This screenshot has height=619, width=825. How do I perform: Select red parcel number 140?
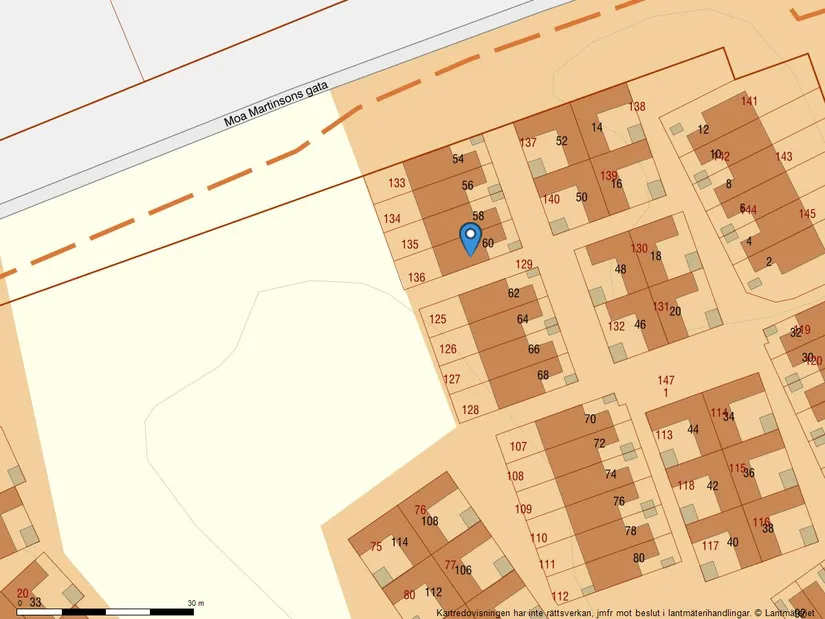551,199
